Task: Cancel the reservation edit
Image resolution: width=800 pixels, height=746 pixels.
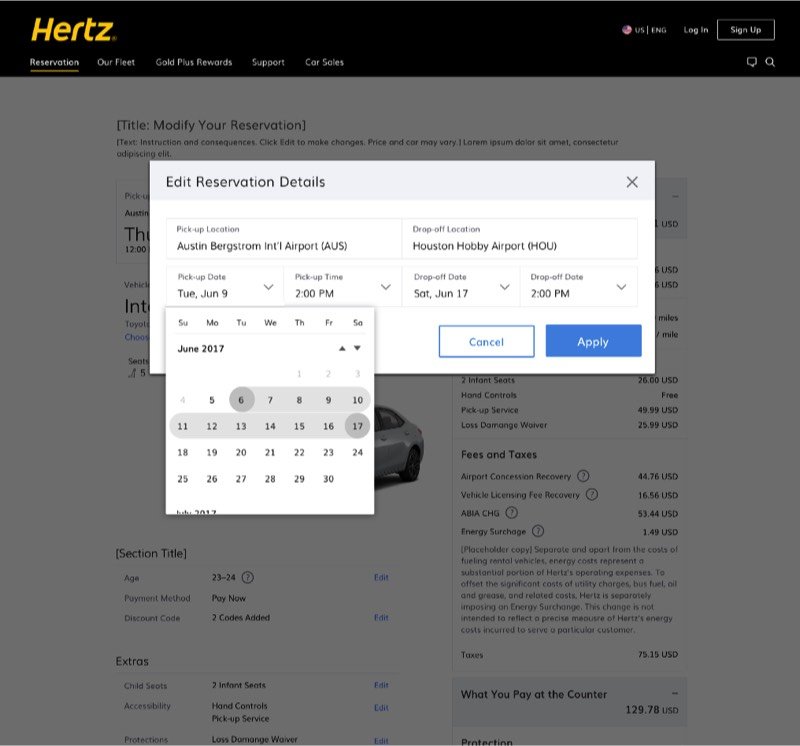Action: (486, 341)
